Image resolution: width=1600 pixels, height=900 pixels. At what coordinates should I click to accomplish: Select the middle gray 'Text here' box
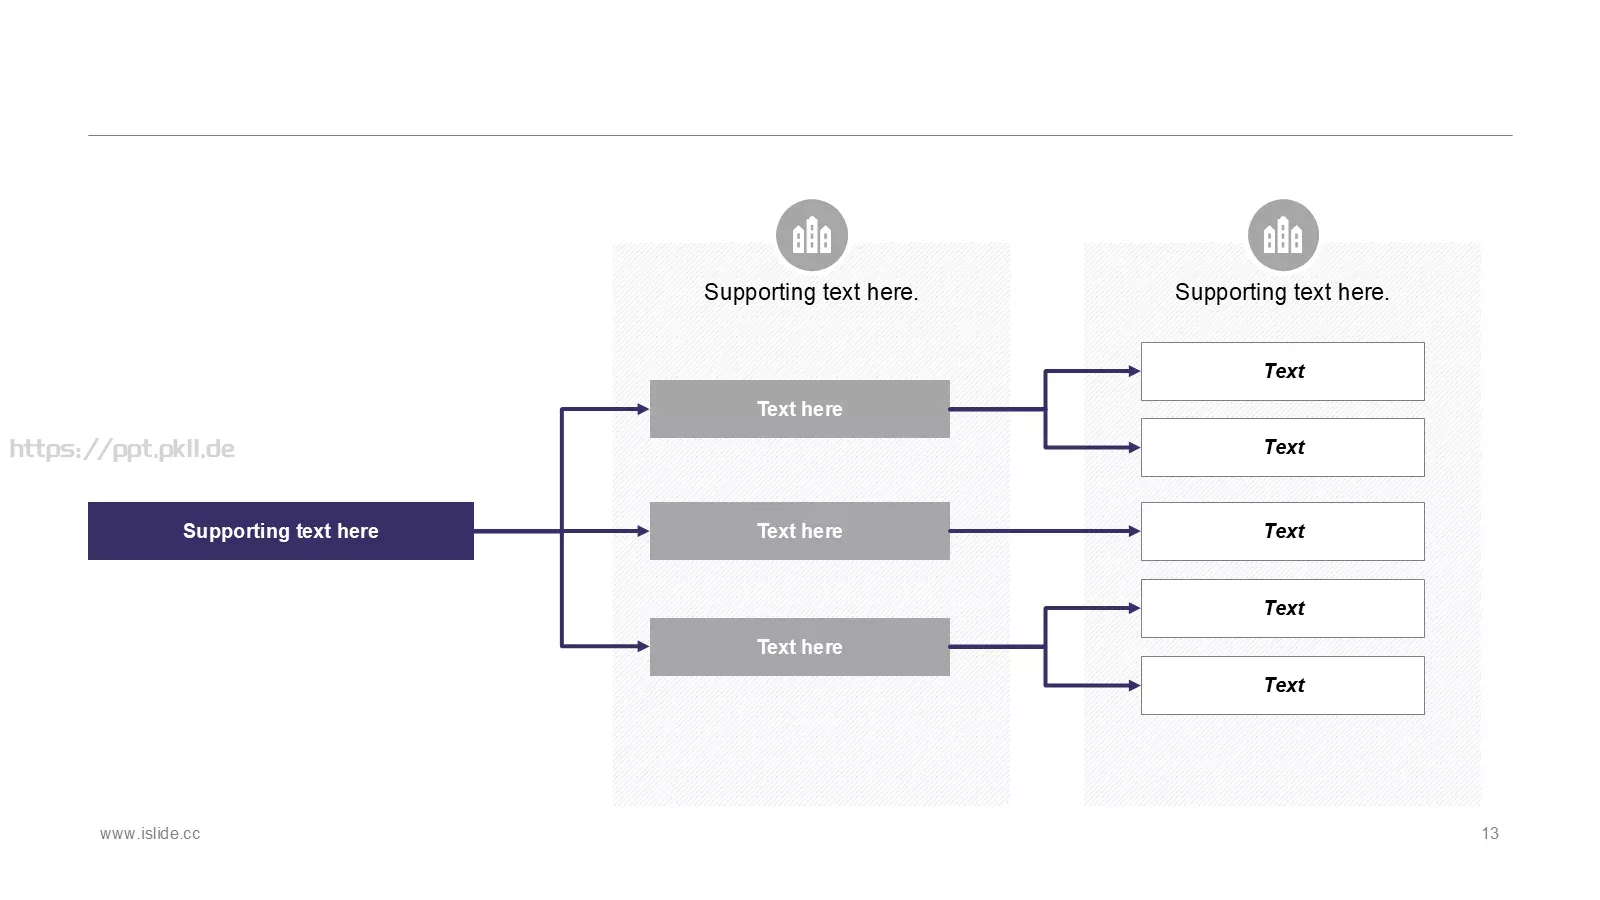pyautogui.click(x=800, y=531)
